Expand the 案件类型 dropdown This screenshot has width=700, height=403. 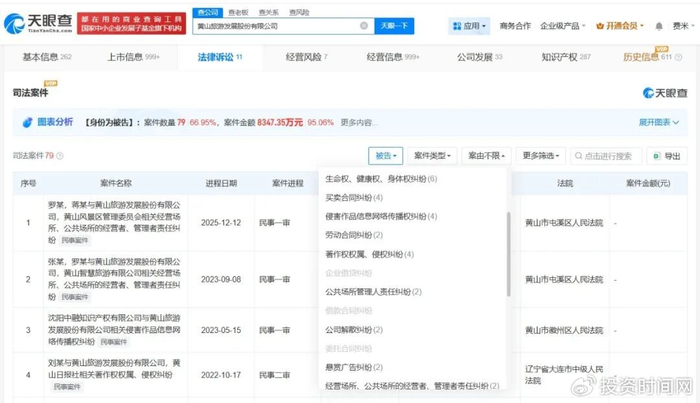[x=433, y=156]
